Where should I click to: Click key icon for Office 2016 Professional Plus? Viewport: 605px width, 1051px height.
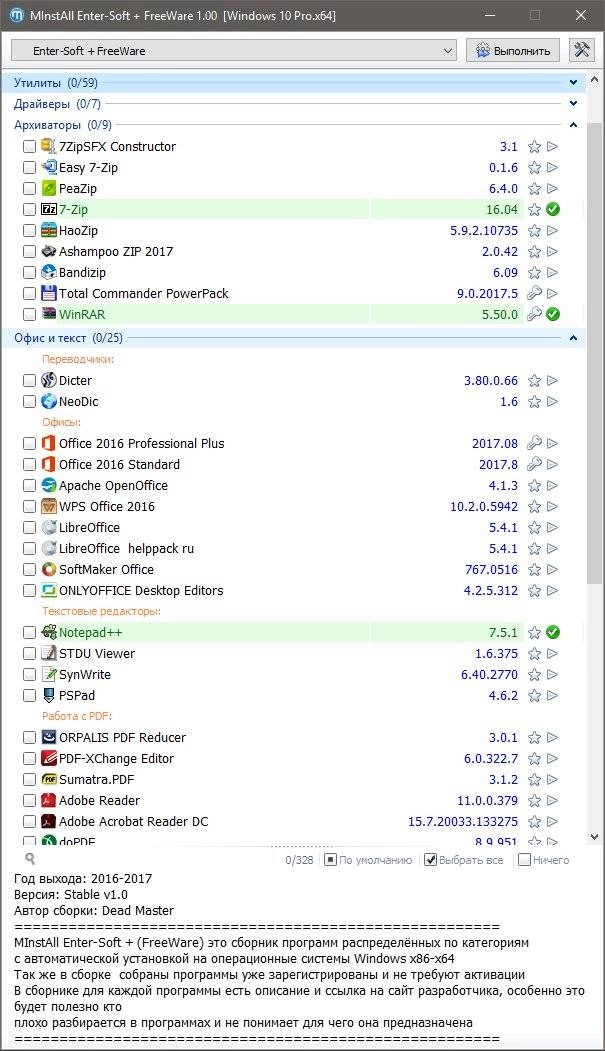tap(534, 444)
